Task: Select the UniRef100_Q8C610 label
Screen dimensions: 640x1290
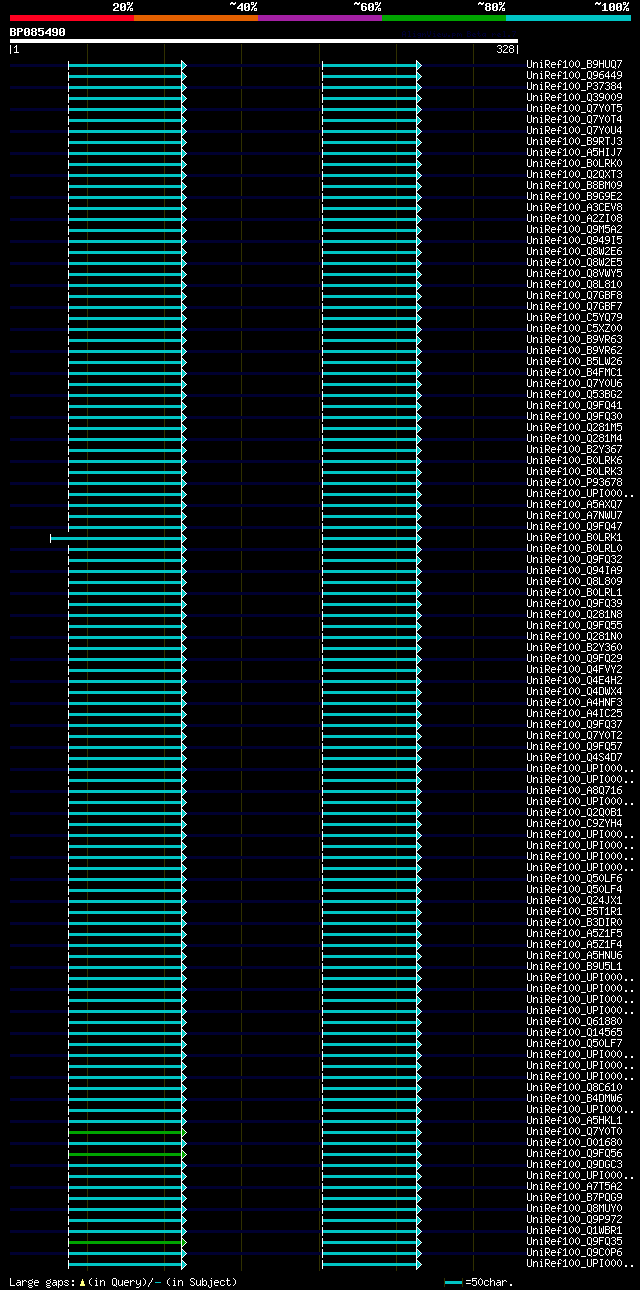Action: (575, 1088)
